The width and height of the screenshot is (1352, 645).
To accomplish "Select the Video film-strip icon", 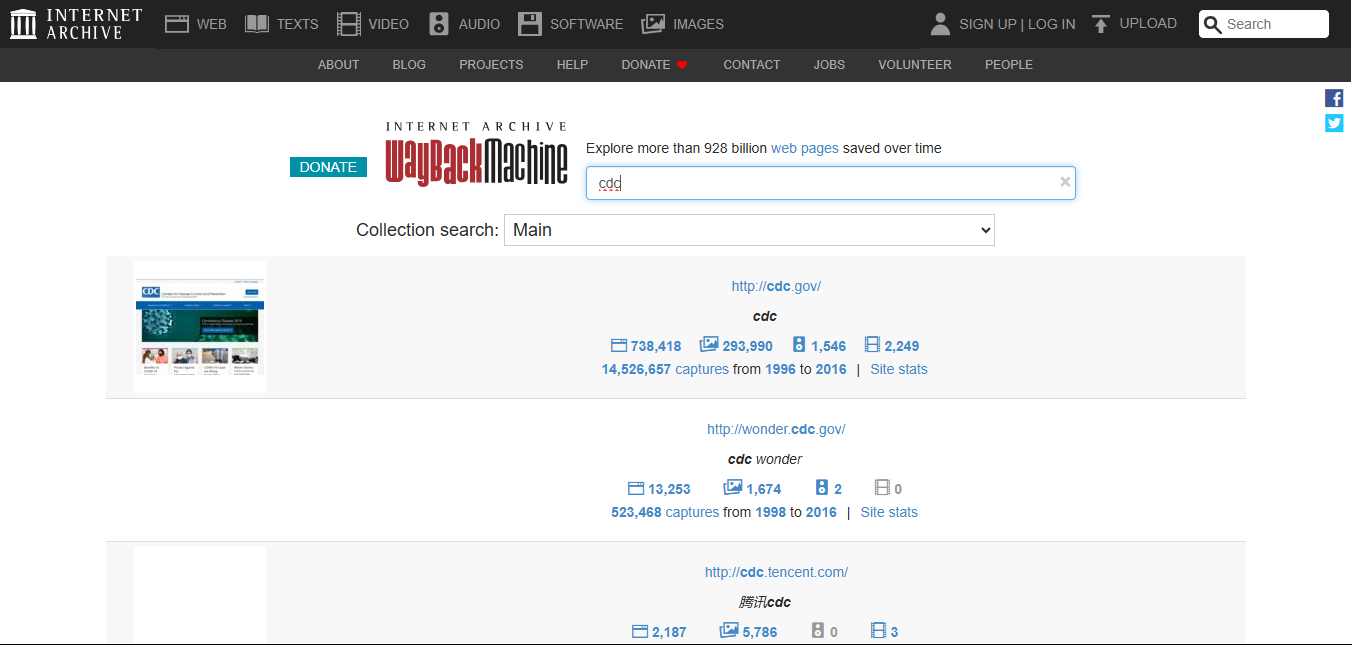I will [x=349, y=24].
